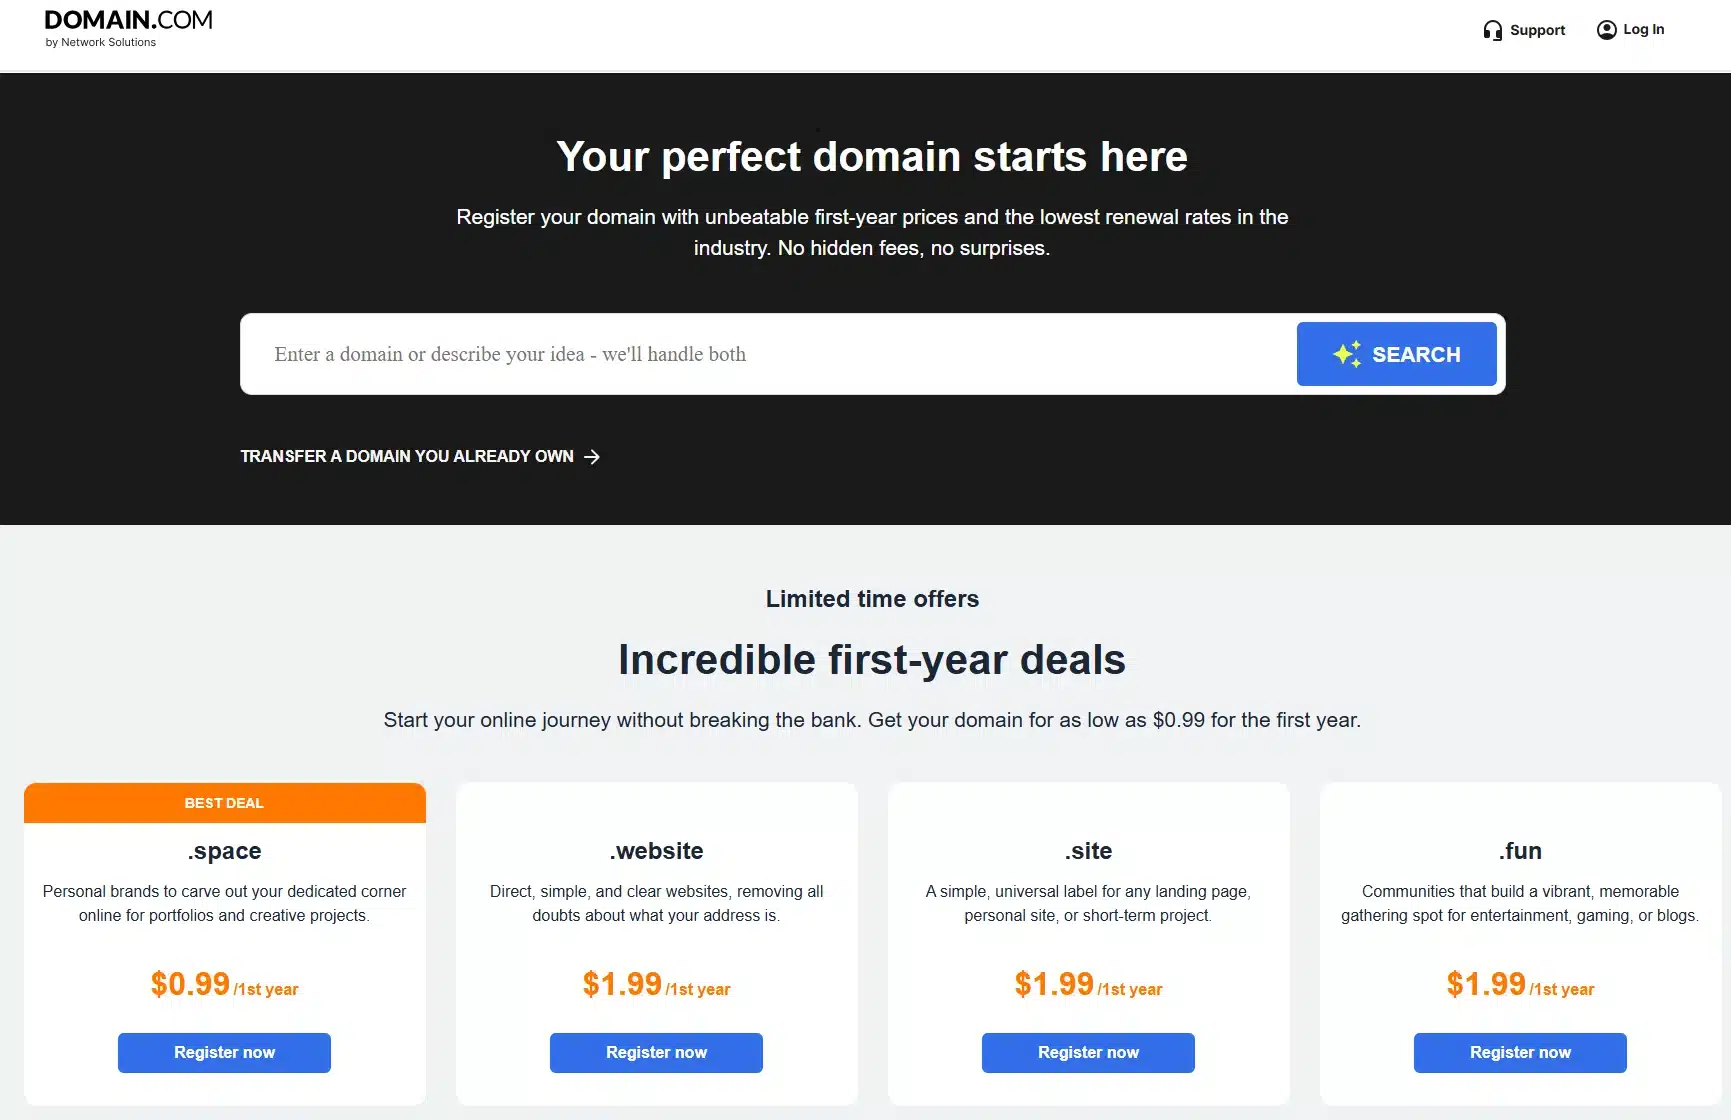Click the .fun card heading
The width and height of the screenshot is (1731, 1120).
click(1520, 851)
